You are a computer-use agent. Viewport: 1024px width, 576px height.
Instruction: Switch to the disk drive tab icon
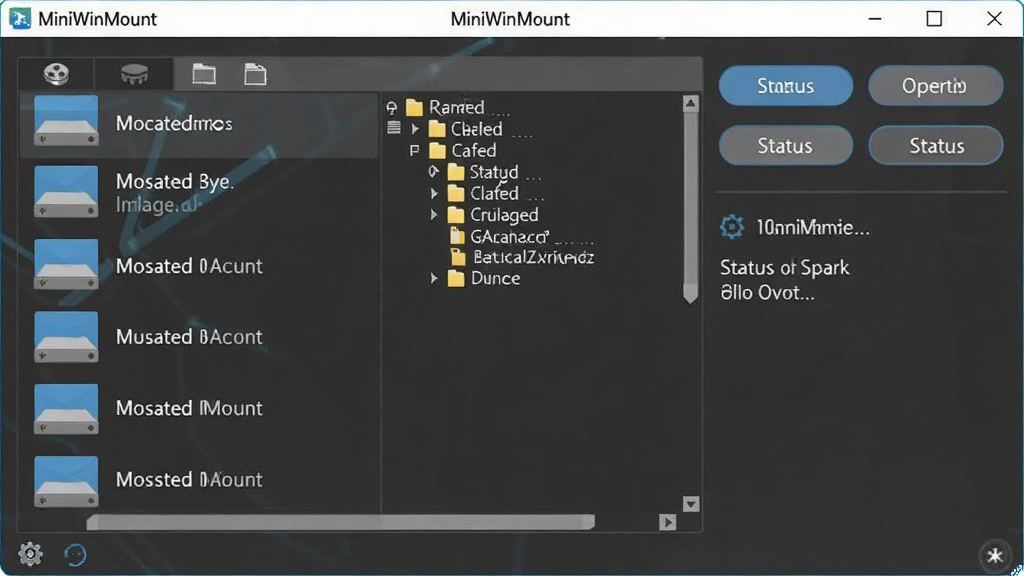pos(135,74)
